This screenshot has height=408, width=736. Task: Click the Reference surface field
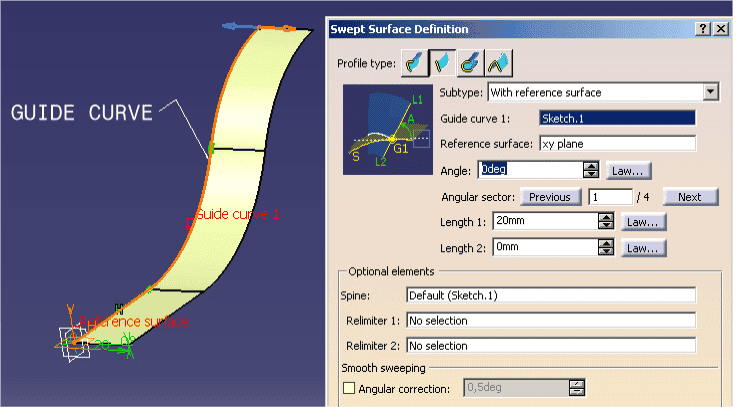coord(616,143)
